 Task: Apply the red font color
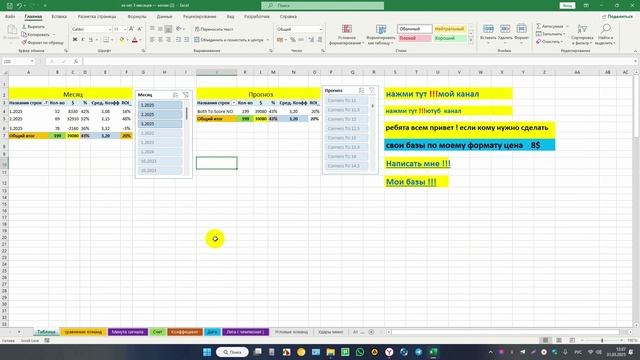(x=135, y=40)
